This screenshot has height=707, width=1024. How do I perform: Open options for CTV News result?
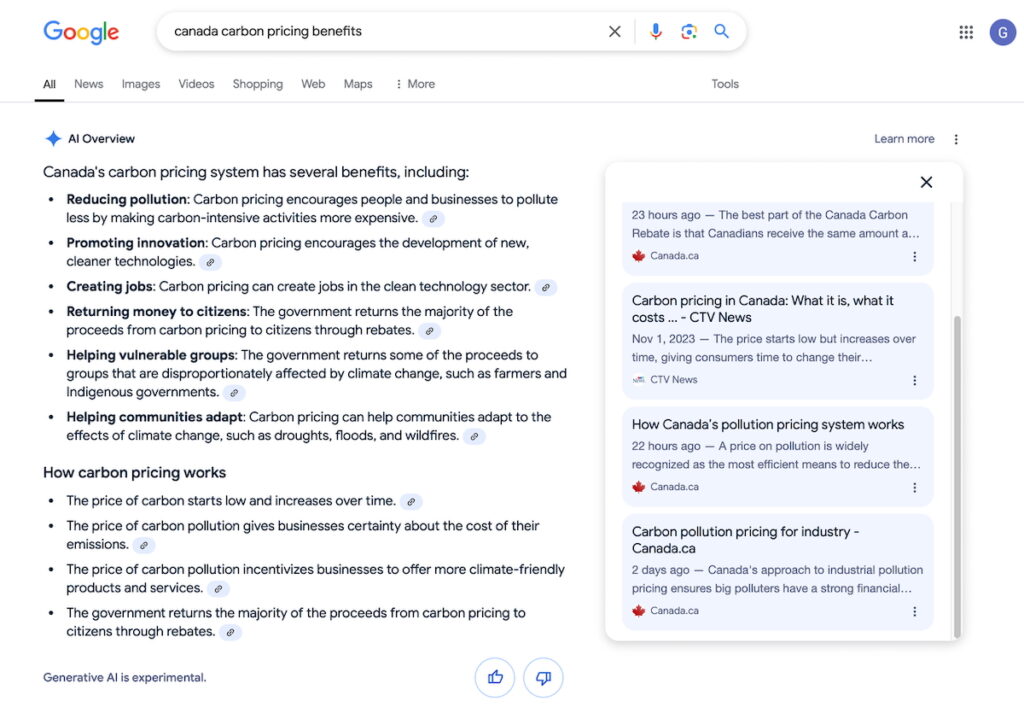coord(914,380)
